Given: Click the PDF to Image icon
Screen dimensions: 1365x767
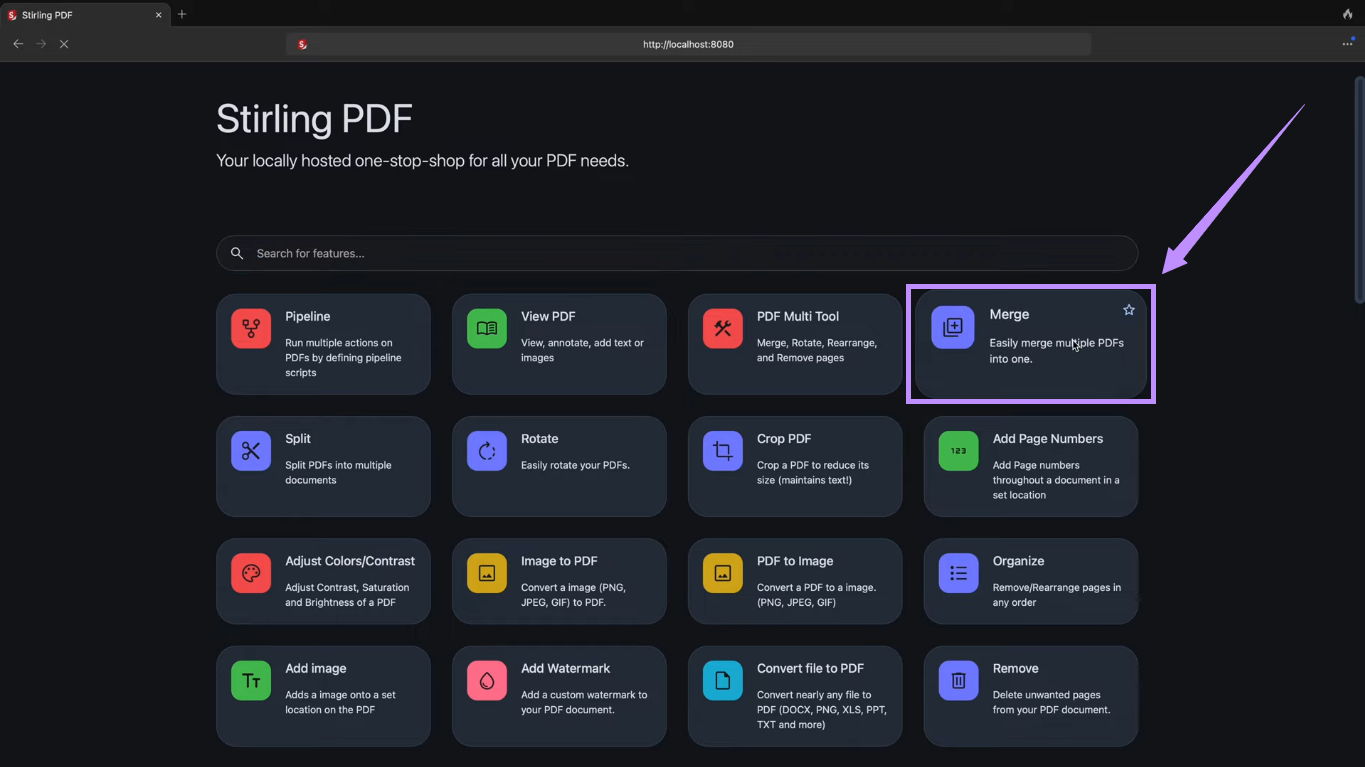Looking at the screenshot, I should [x=722, y=573].
